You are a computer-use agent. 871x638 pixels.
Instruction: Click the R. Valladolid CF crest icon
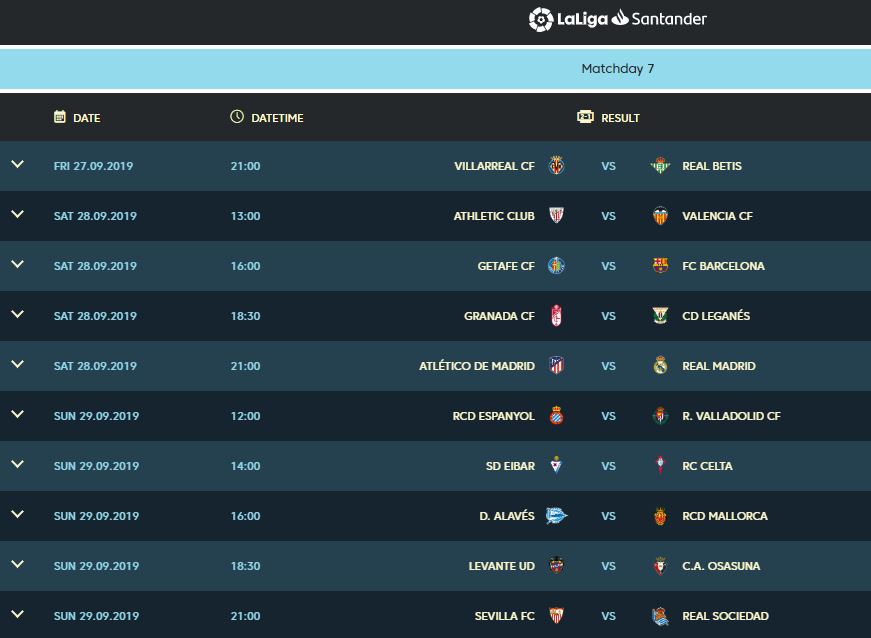click(660, 415)
